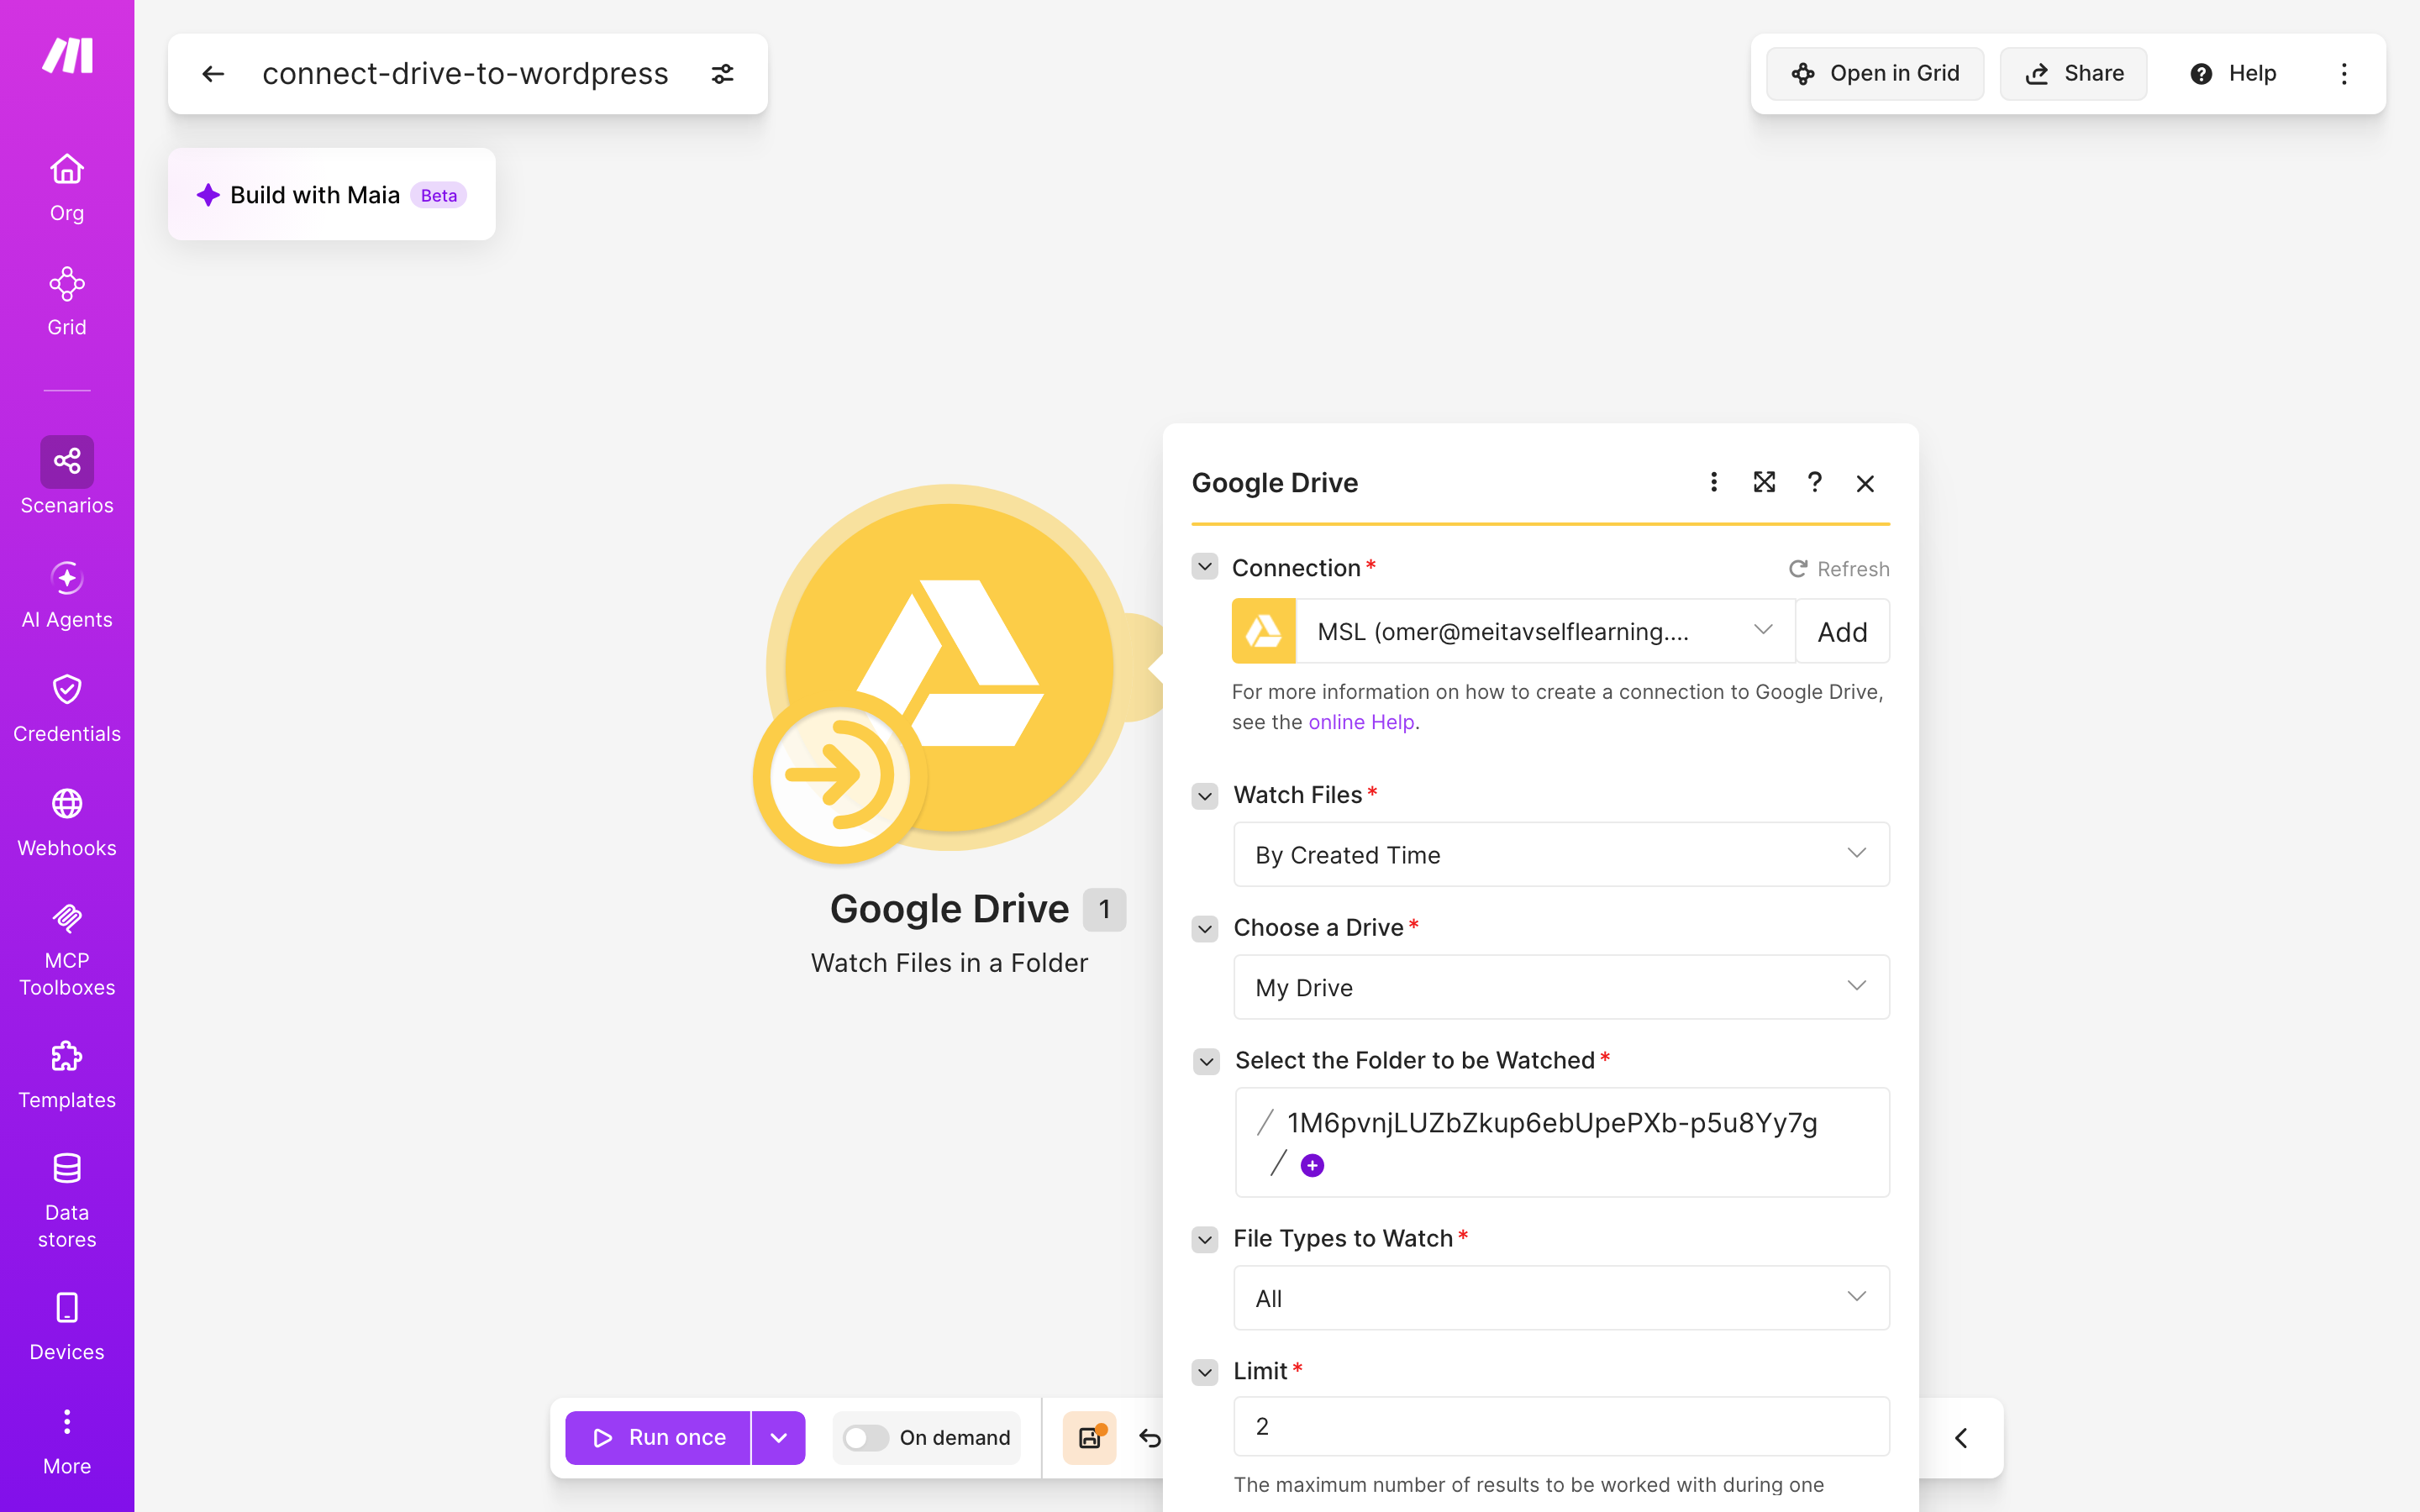The image size is (2420, 1512).
Task: Click the Share button
Action: pyautogui.click(x=2074, y=74)
